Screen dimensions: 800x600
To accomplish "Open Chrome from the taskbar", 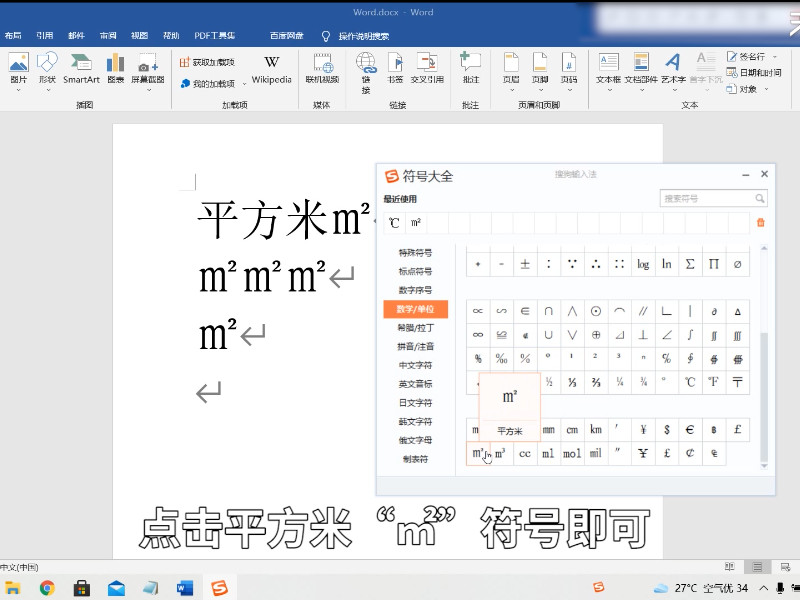I will [x=47, y=588].
